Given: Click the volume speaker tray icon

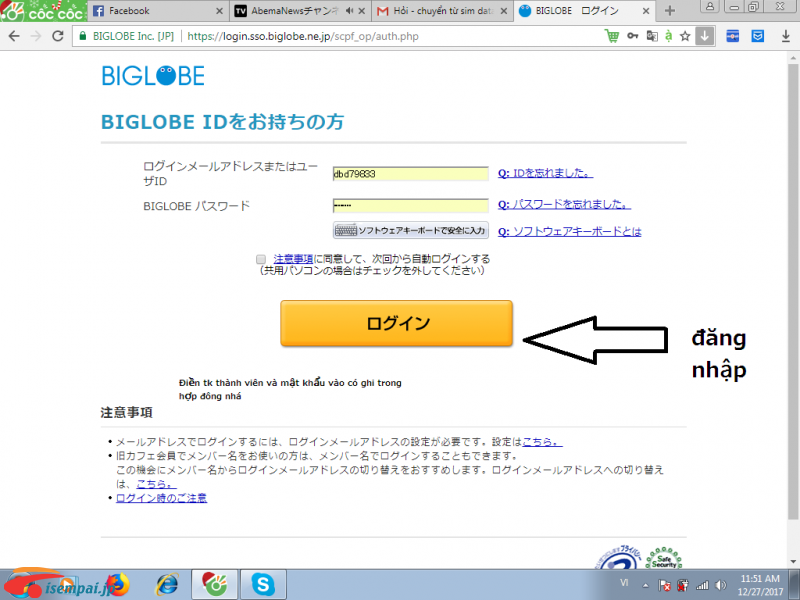Looking at the screenshot, I should [721, 586].
